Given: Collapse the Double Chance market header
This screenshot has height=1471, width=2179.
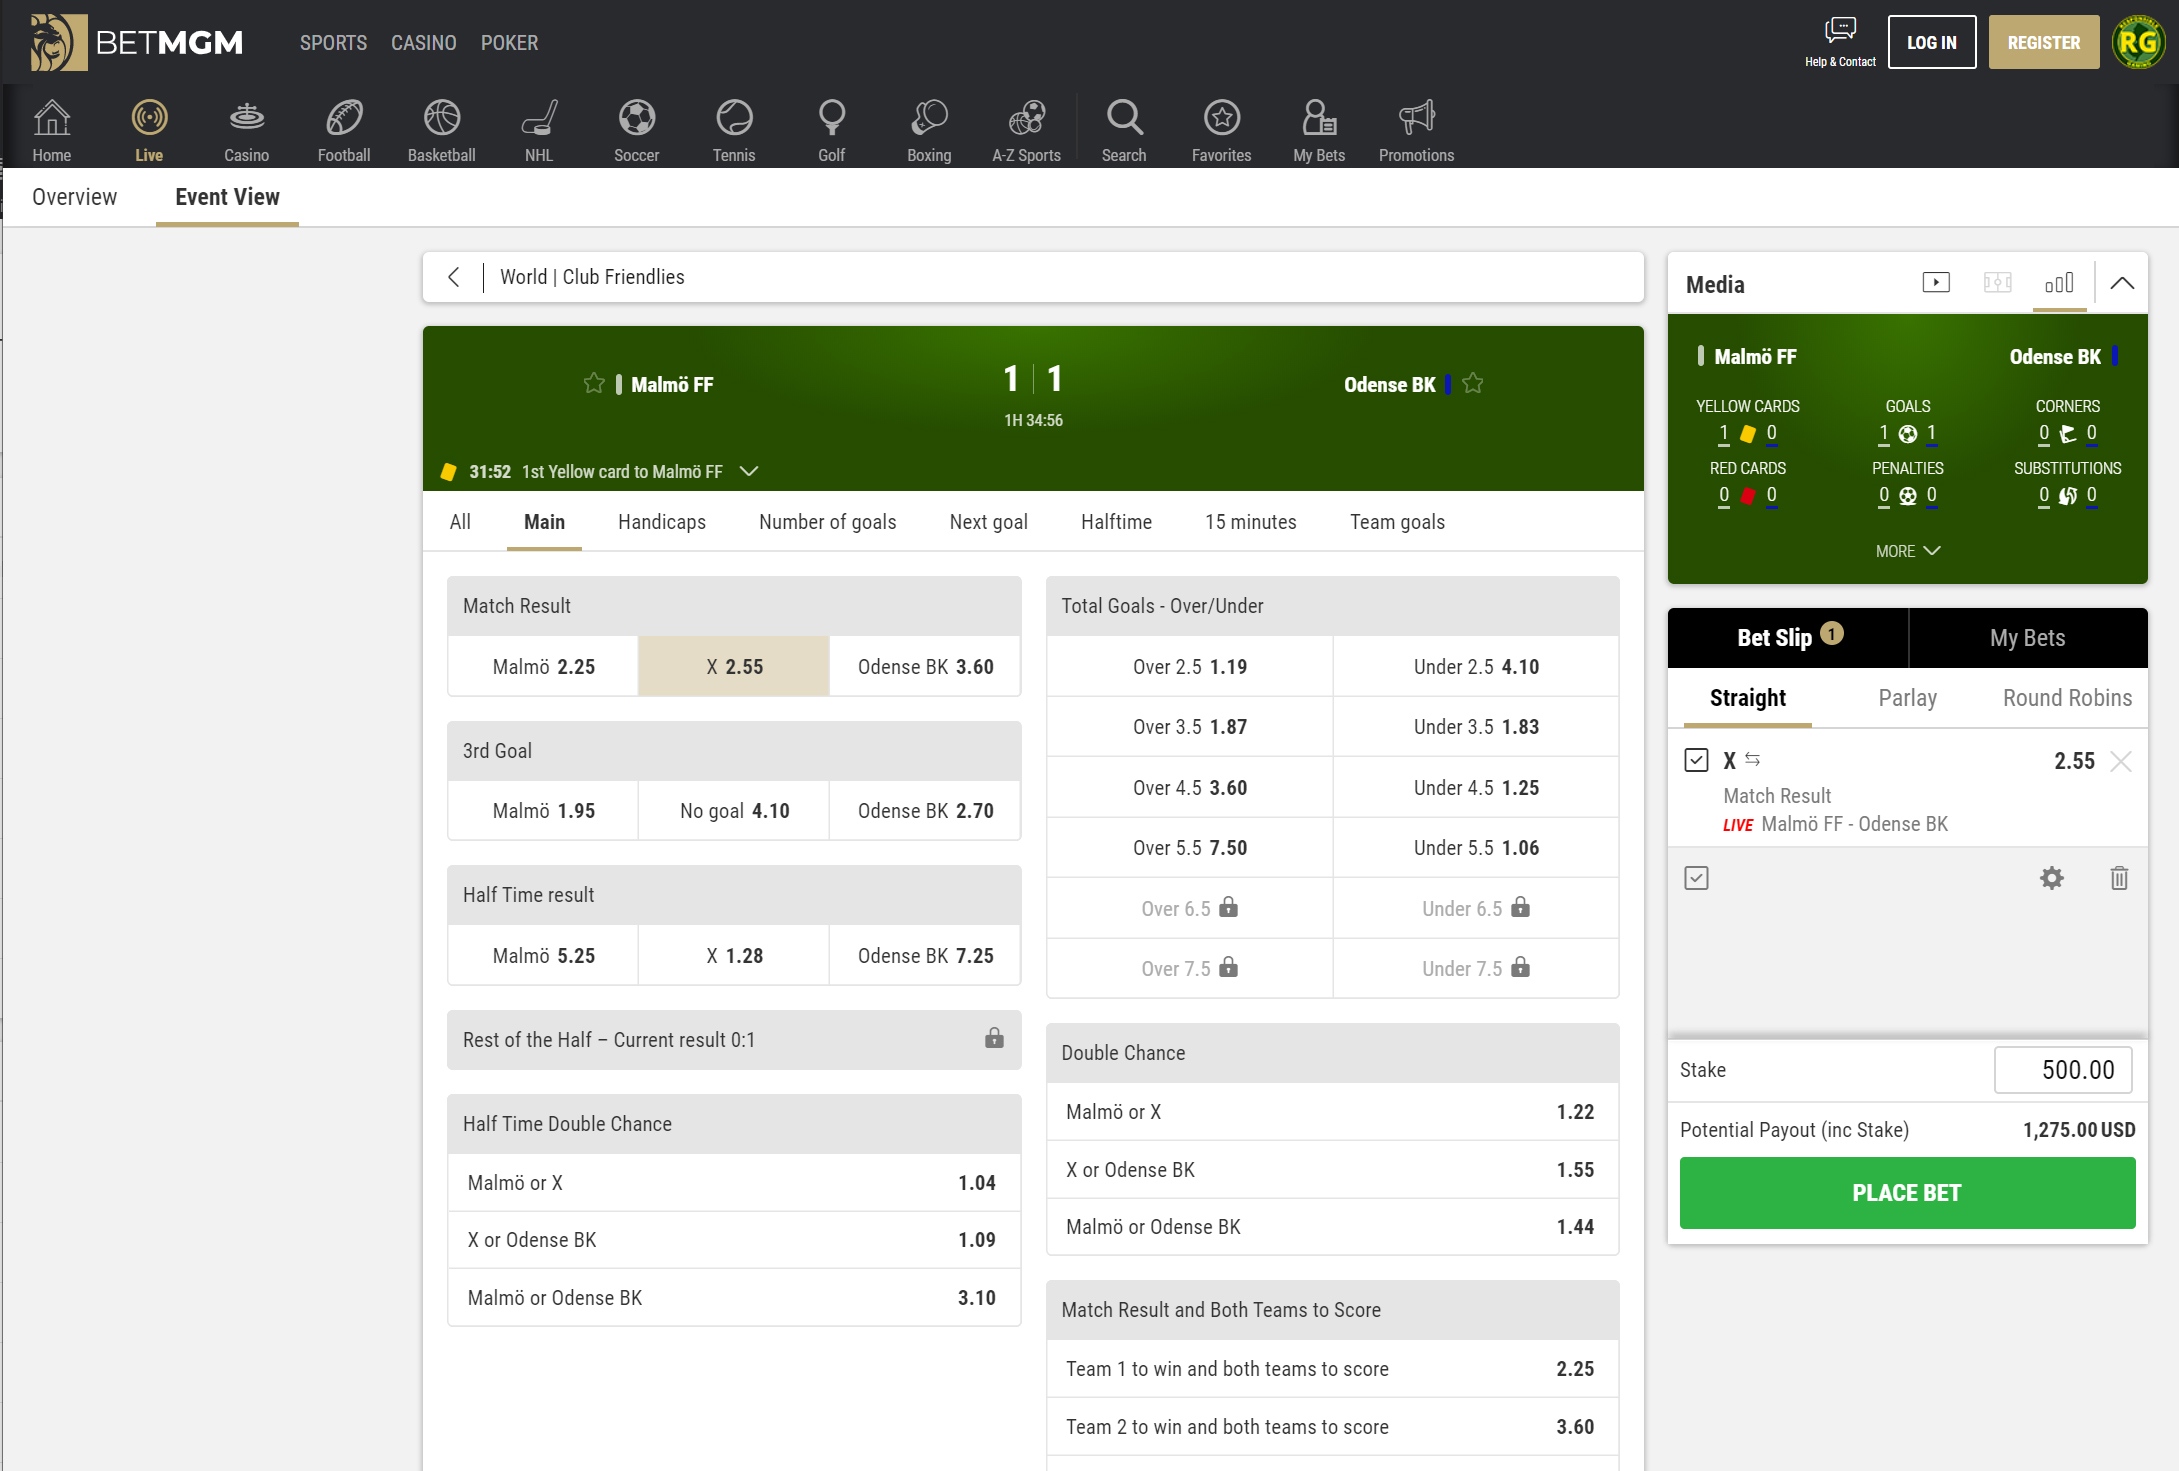Looking at the screenshot, I should tap(1333, 1053).
